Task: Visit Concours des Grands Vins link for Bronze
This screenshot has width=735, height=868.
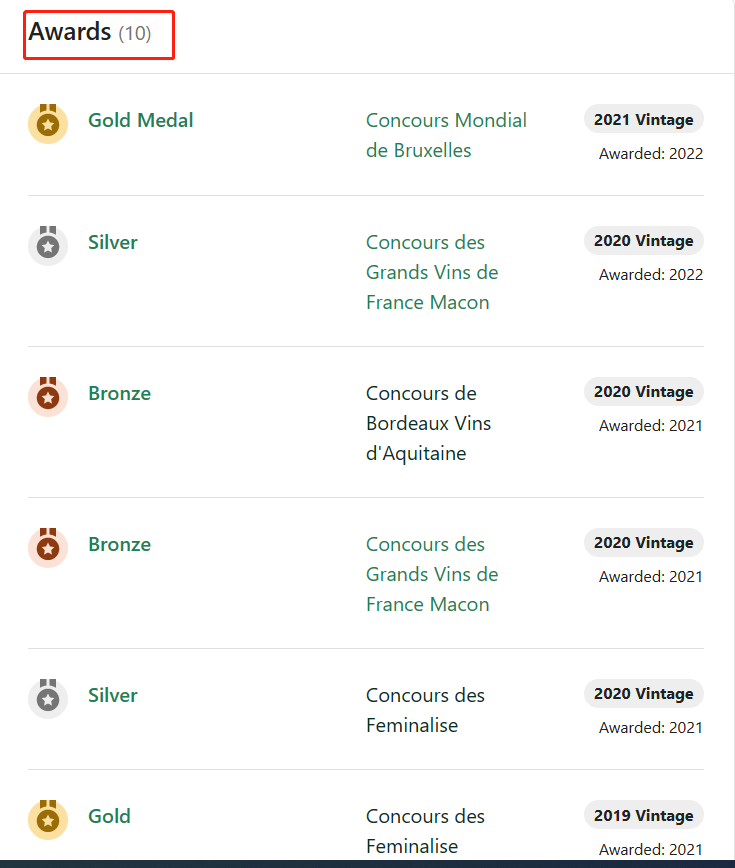Action: pos(432,574)
